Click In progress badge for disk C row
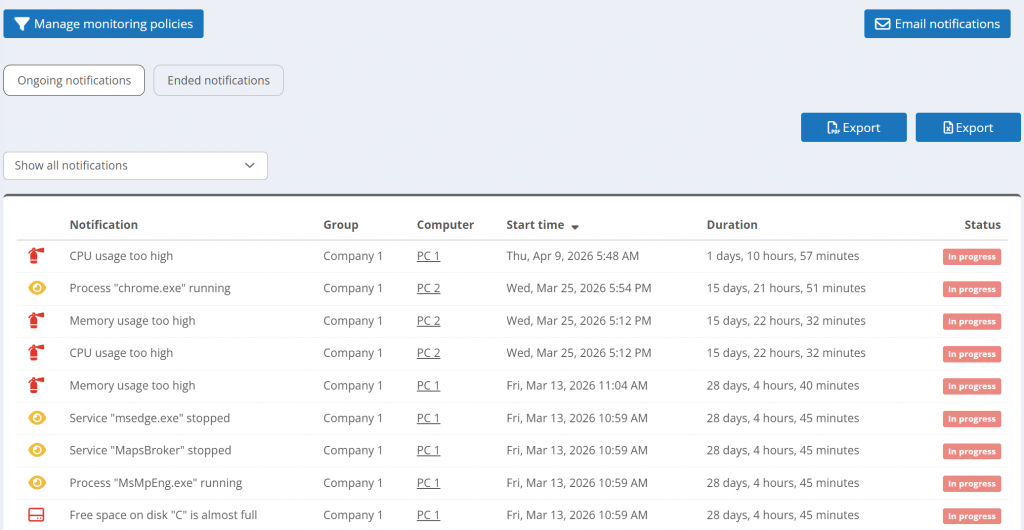 [972, 516]
